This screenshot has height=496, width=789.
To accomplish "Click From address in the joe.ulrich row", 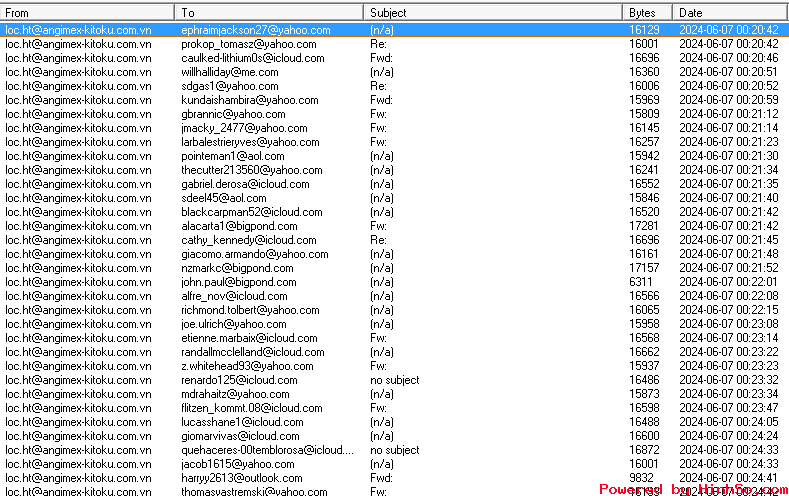I will (x=78, y=324).
